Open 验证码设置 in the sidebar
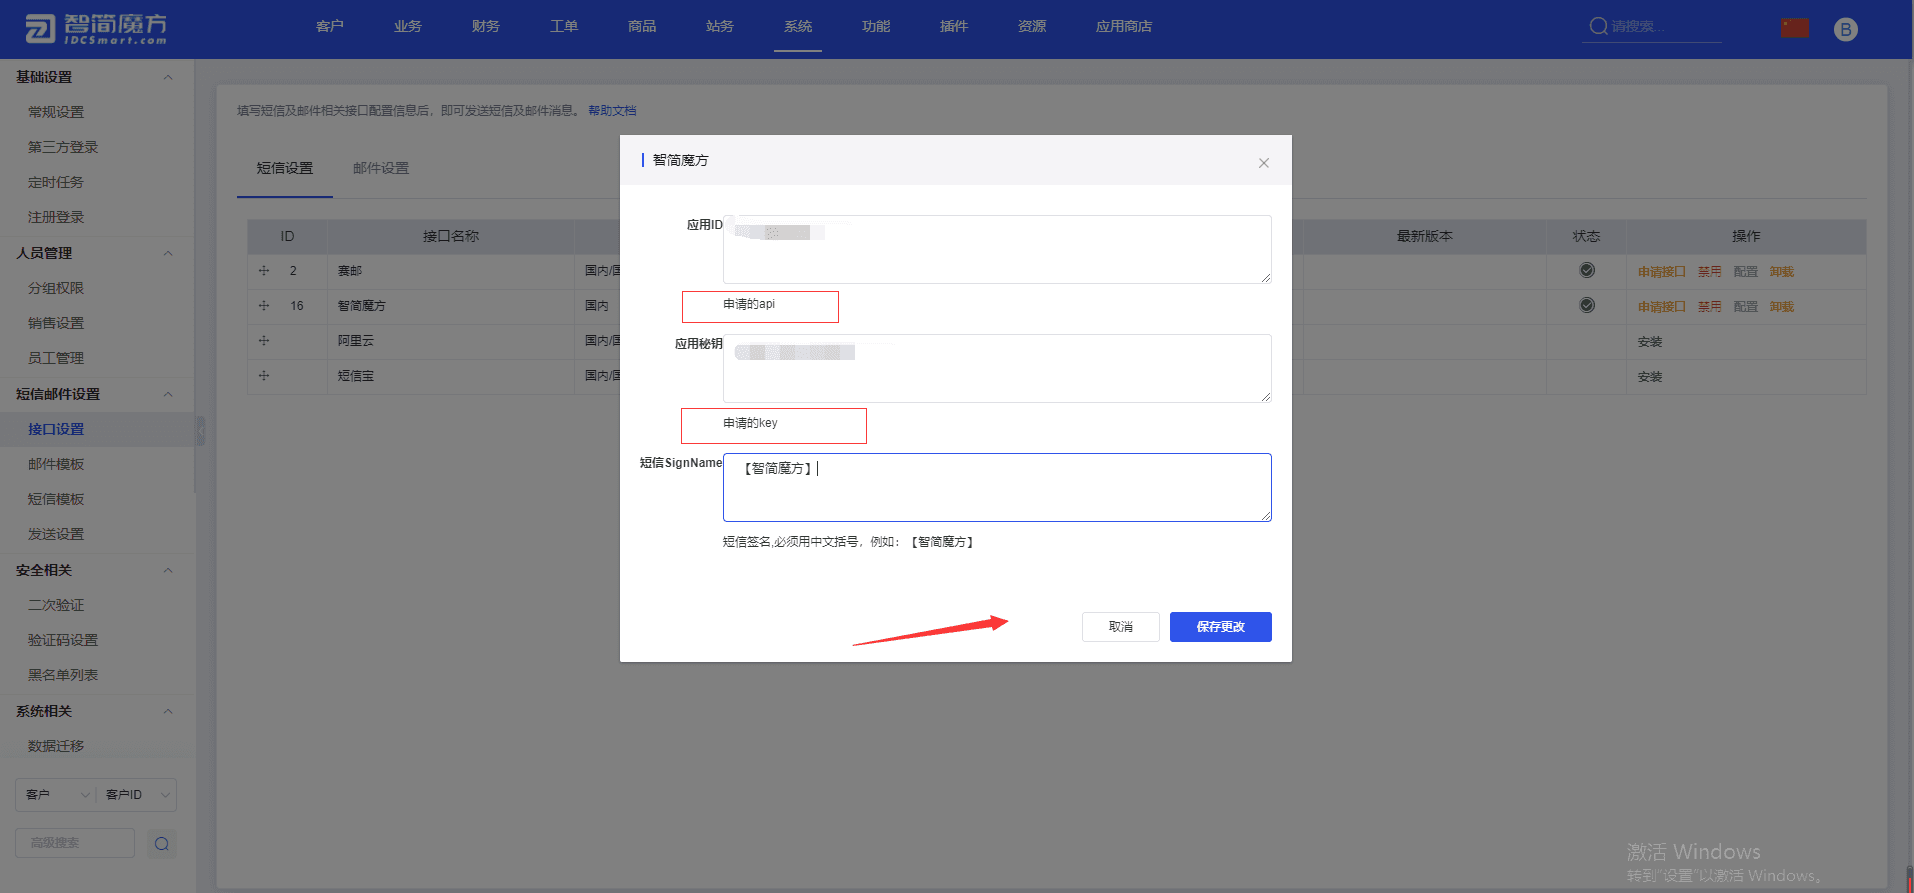Screen dimensions: 1914x893 [63, 640]
